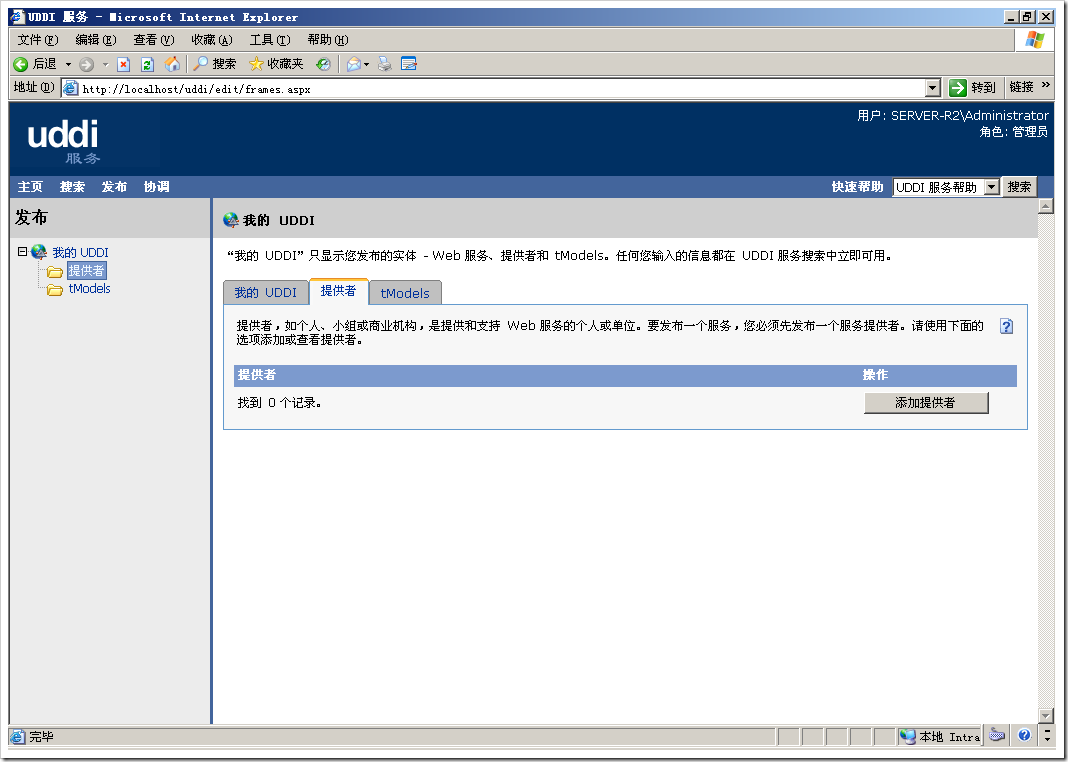The width and height of the screenshot is (1068, 762).
Task: Click the 转到 go button
Action: pyautogui.click(x=973, y=88)
